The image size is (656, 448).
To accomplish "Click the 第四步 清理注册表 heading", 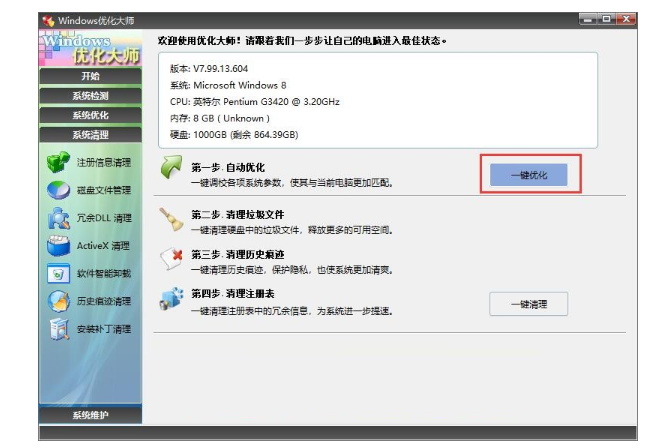I will [233, 294].
